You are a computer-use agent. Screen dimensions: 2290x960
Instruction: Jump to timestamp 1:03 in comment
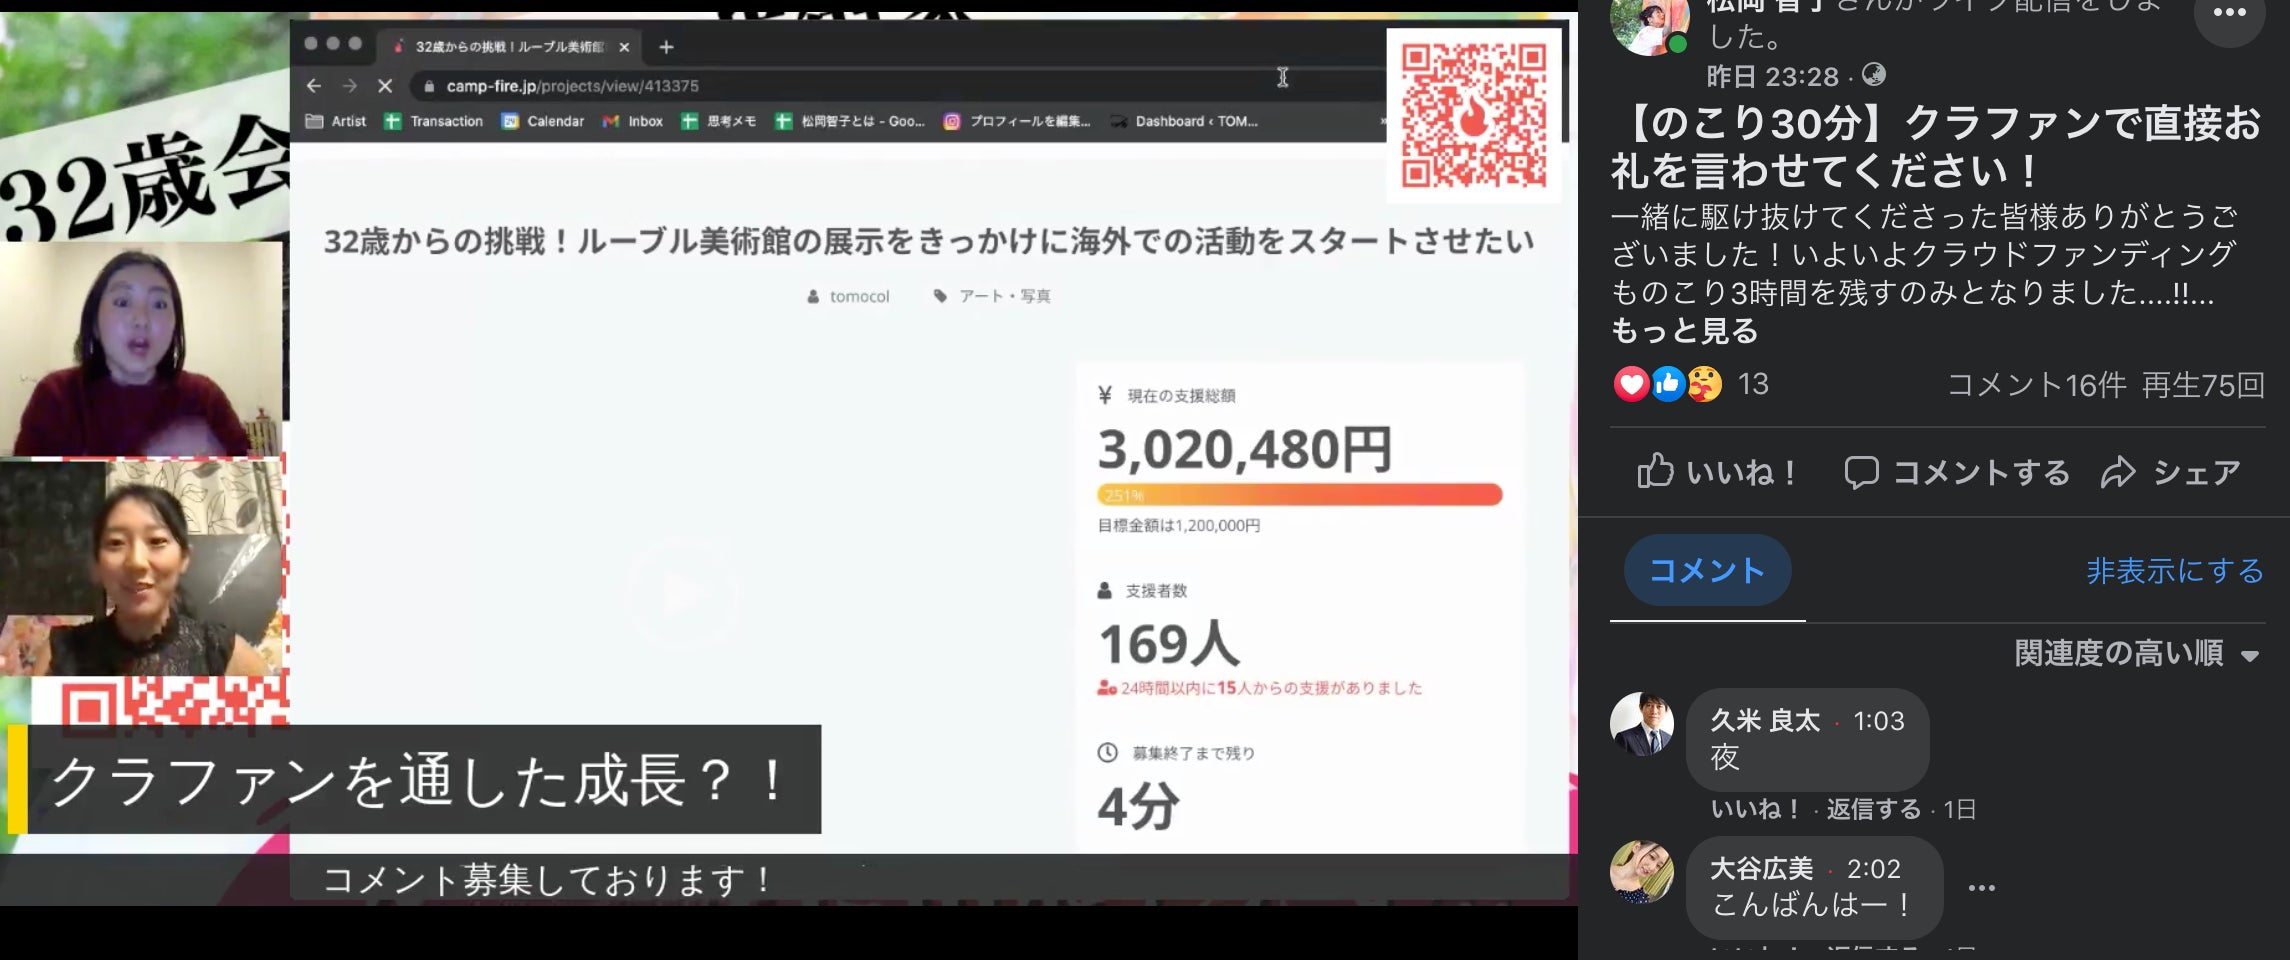tap(1878, 721)
